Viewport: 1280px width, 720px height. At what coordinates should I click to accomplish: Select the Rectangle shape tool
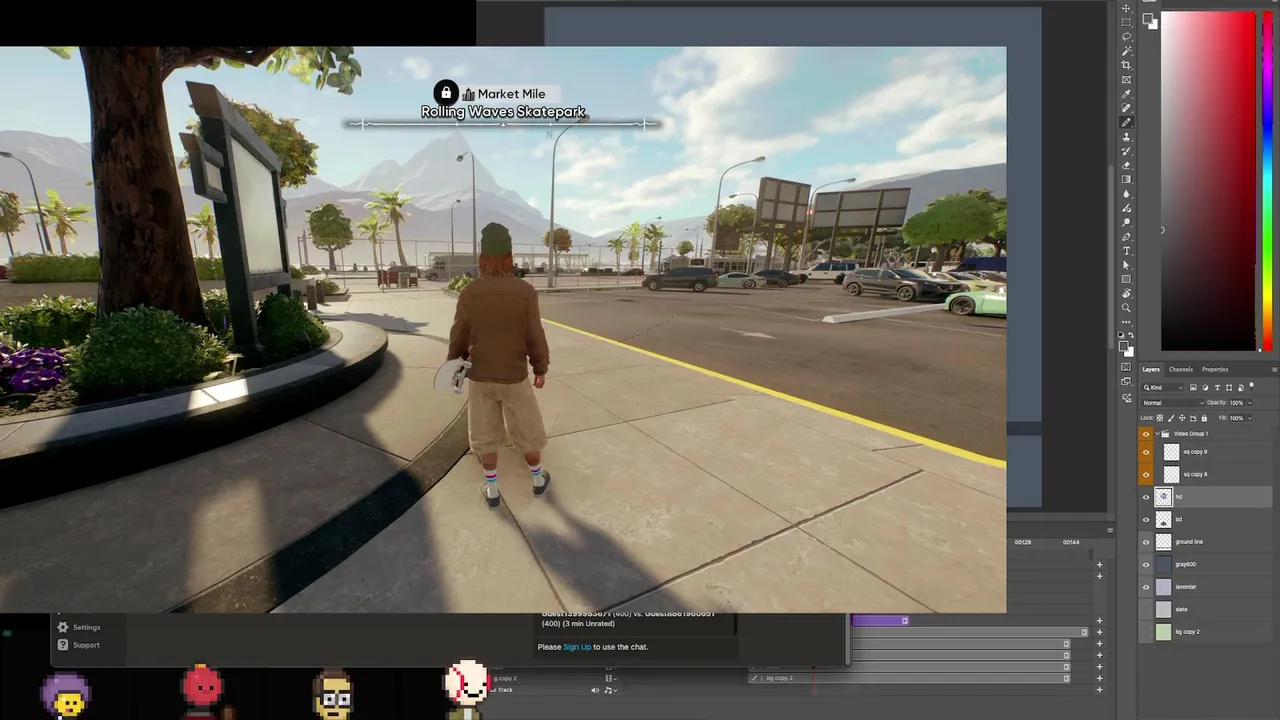click(1127, 279)
